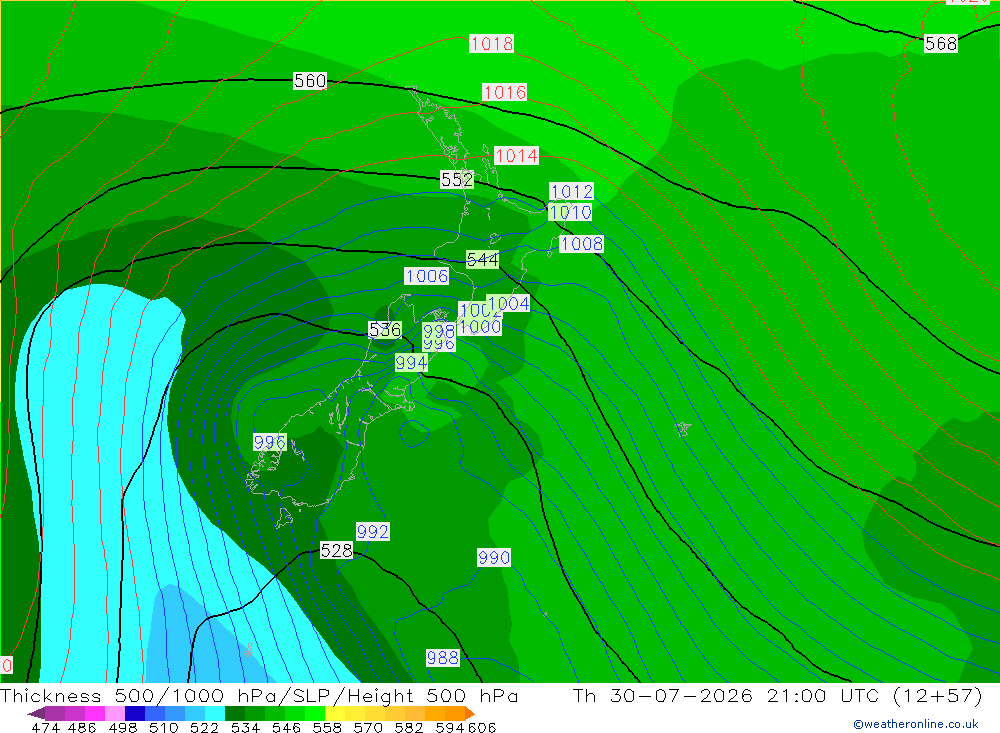Screen dimensions: 1000x733
Task: Click the blue 1012 isobar label
Action: pos(571,191)
